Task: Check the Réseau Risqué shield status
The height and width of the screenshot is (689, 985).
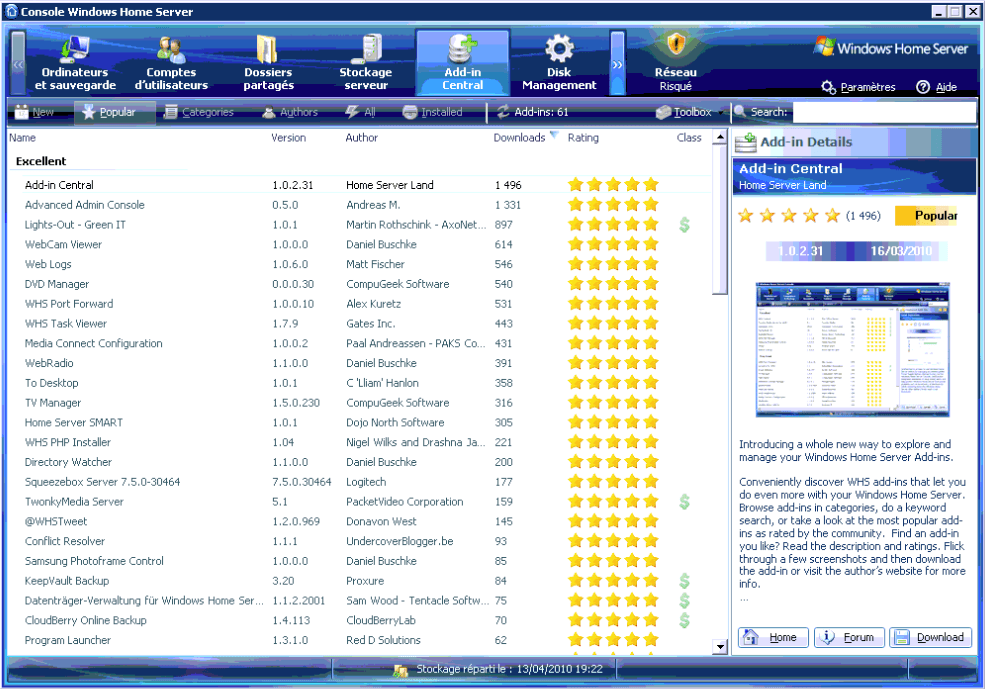Action: [x=675, y=63]
